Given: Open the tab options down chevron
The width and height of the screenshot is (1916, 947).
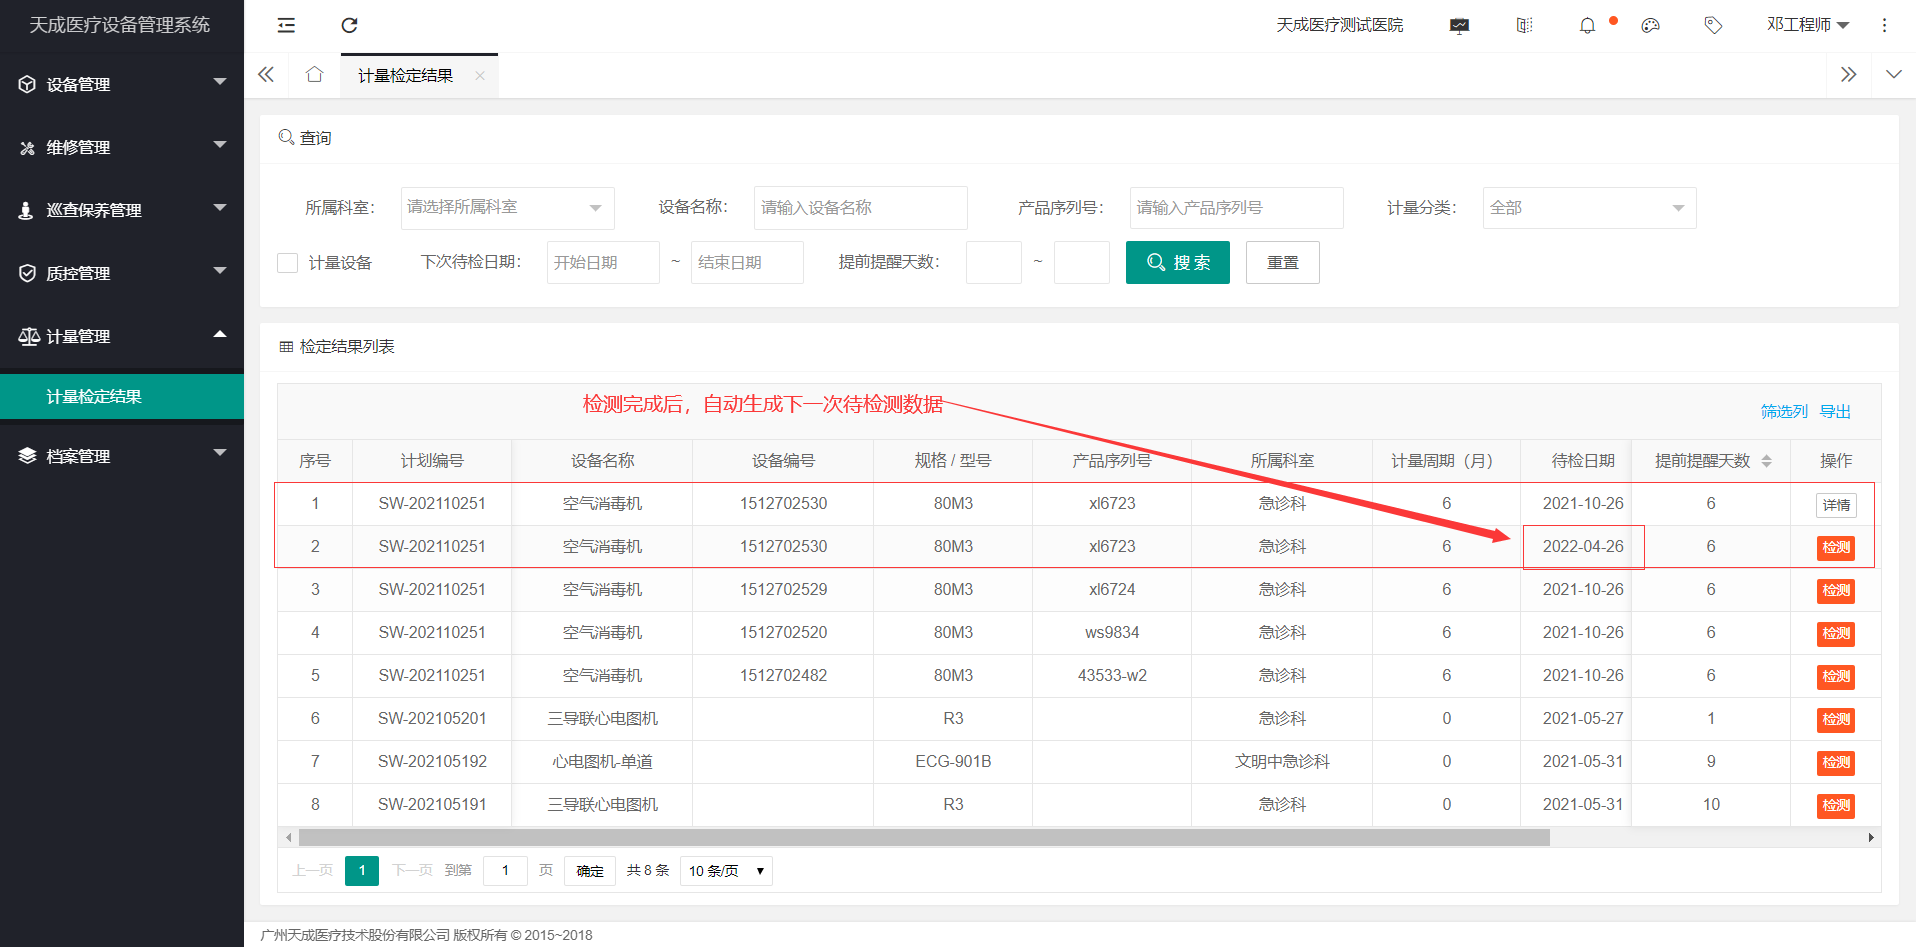Looking at the screenshot, I should pos(1893,75).
